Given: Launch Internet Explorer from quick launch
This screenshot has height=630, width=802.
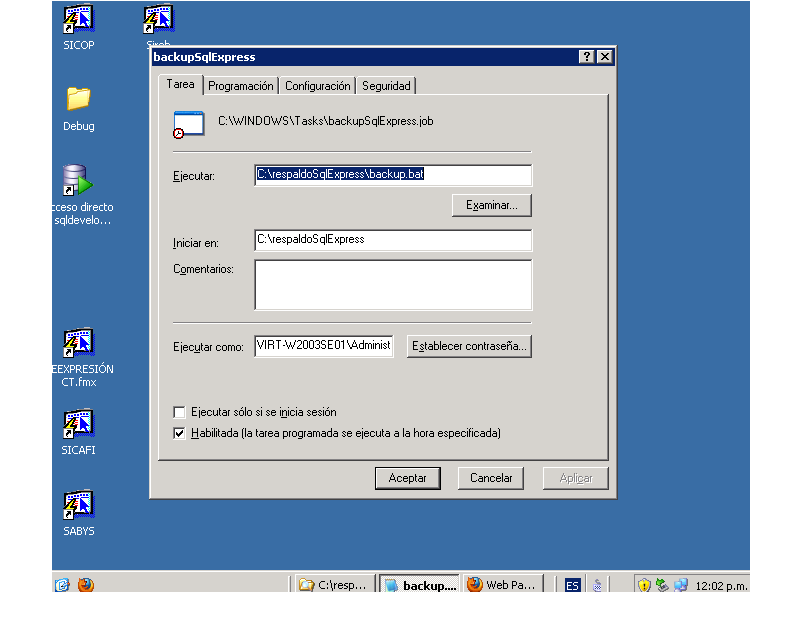Looking at the screenshot, I should pyautogui.click(x=62, y=584).
